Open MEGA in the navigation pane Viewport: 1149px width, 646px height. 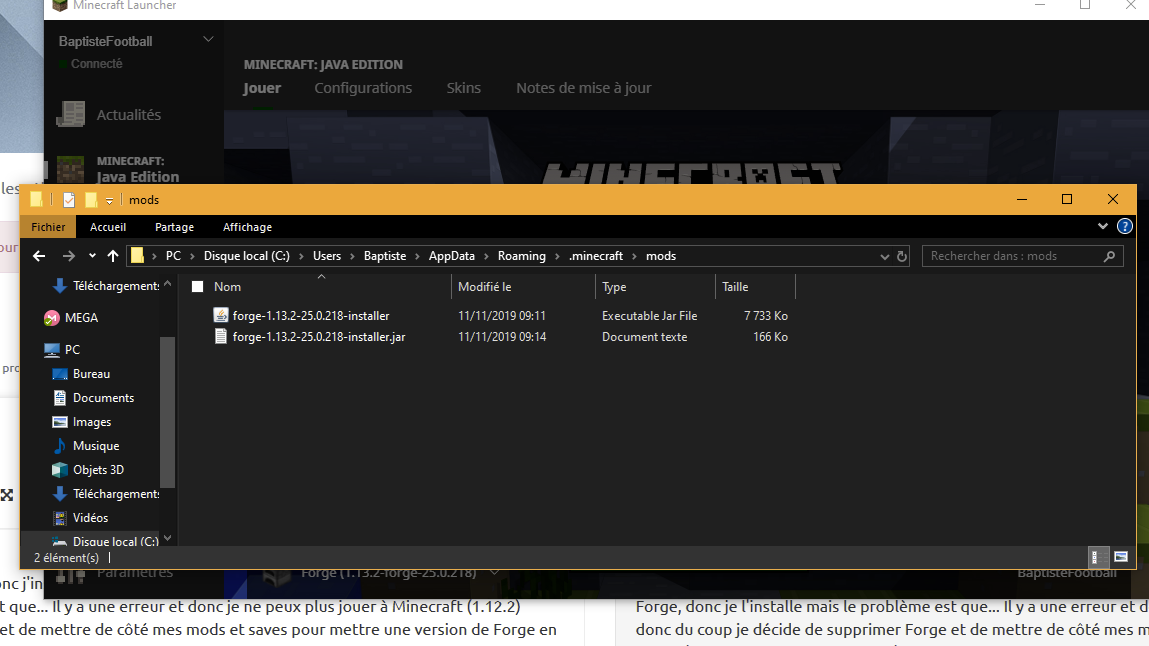tap(81, 318)
